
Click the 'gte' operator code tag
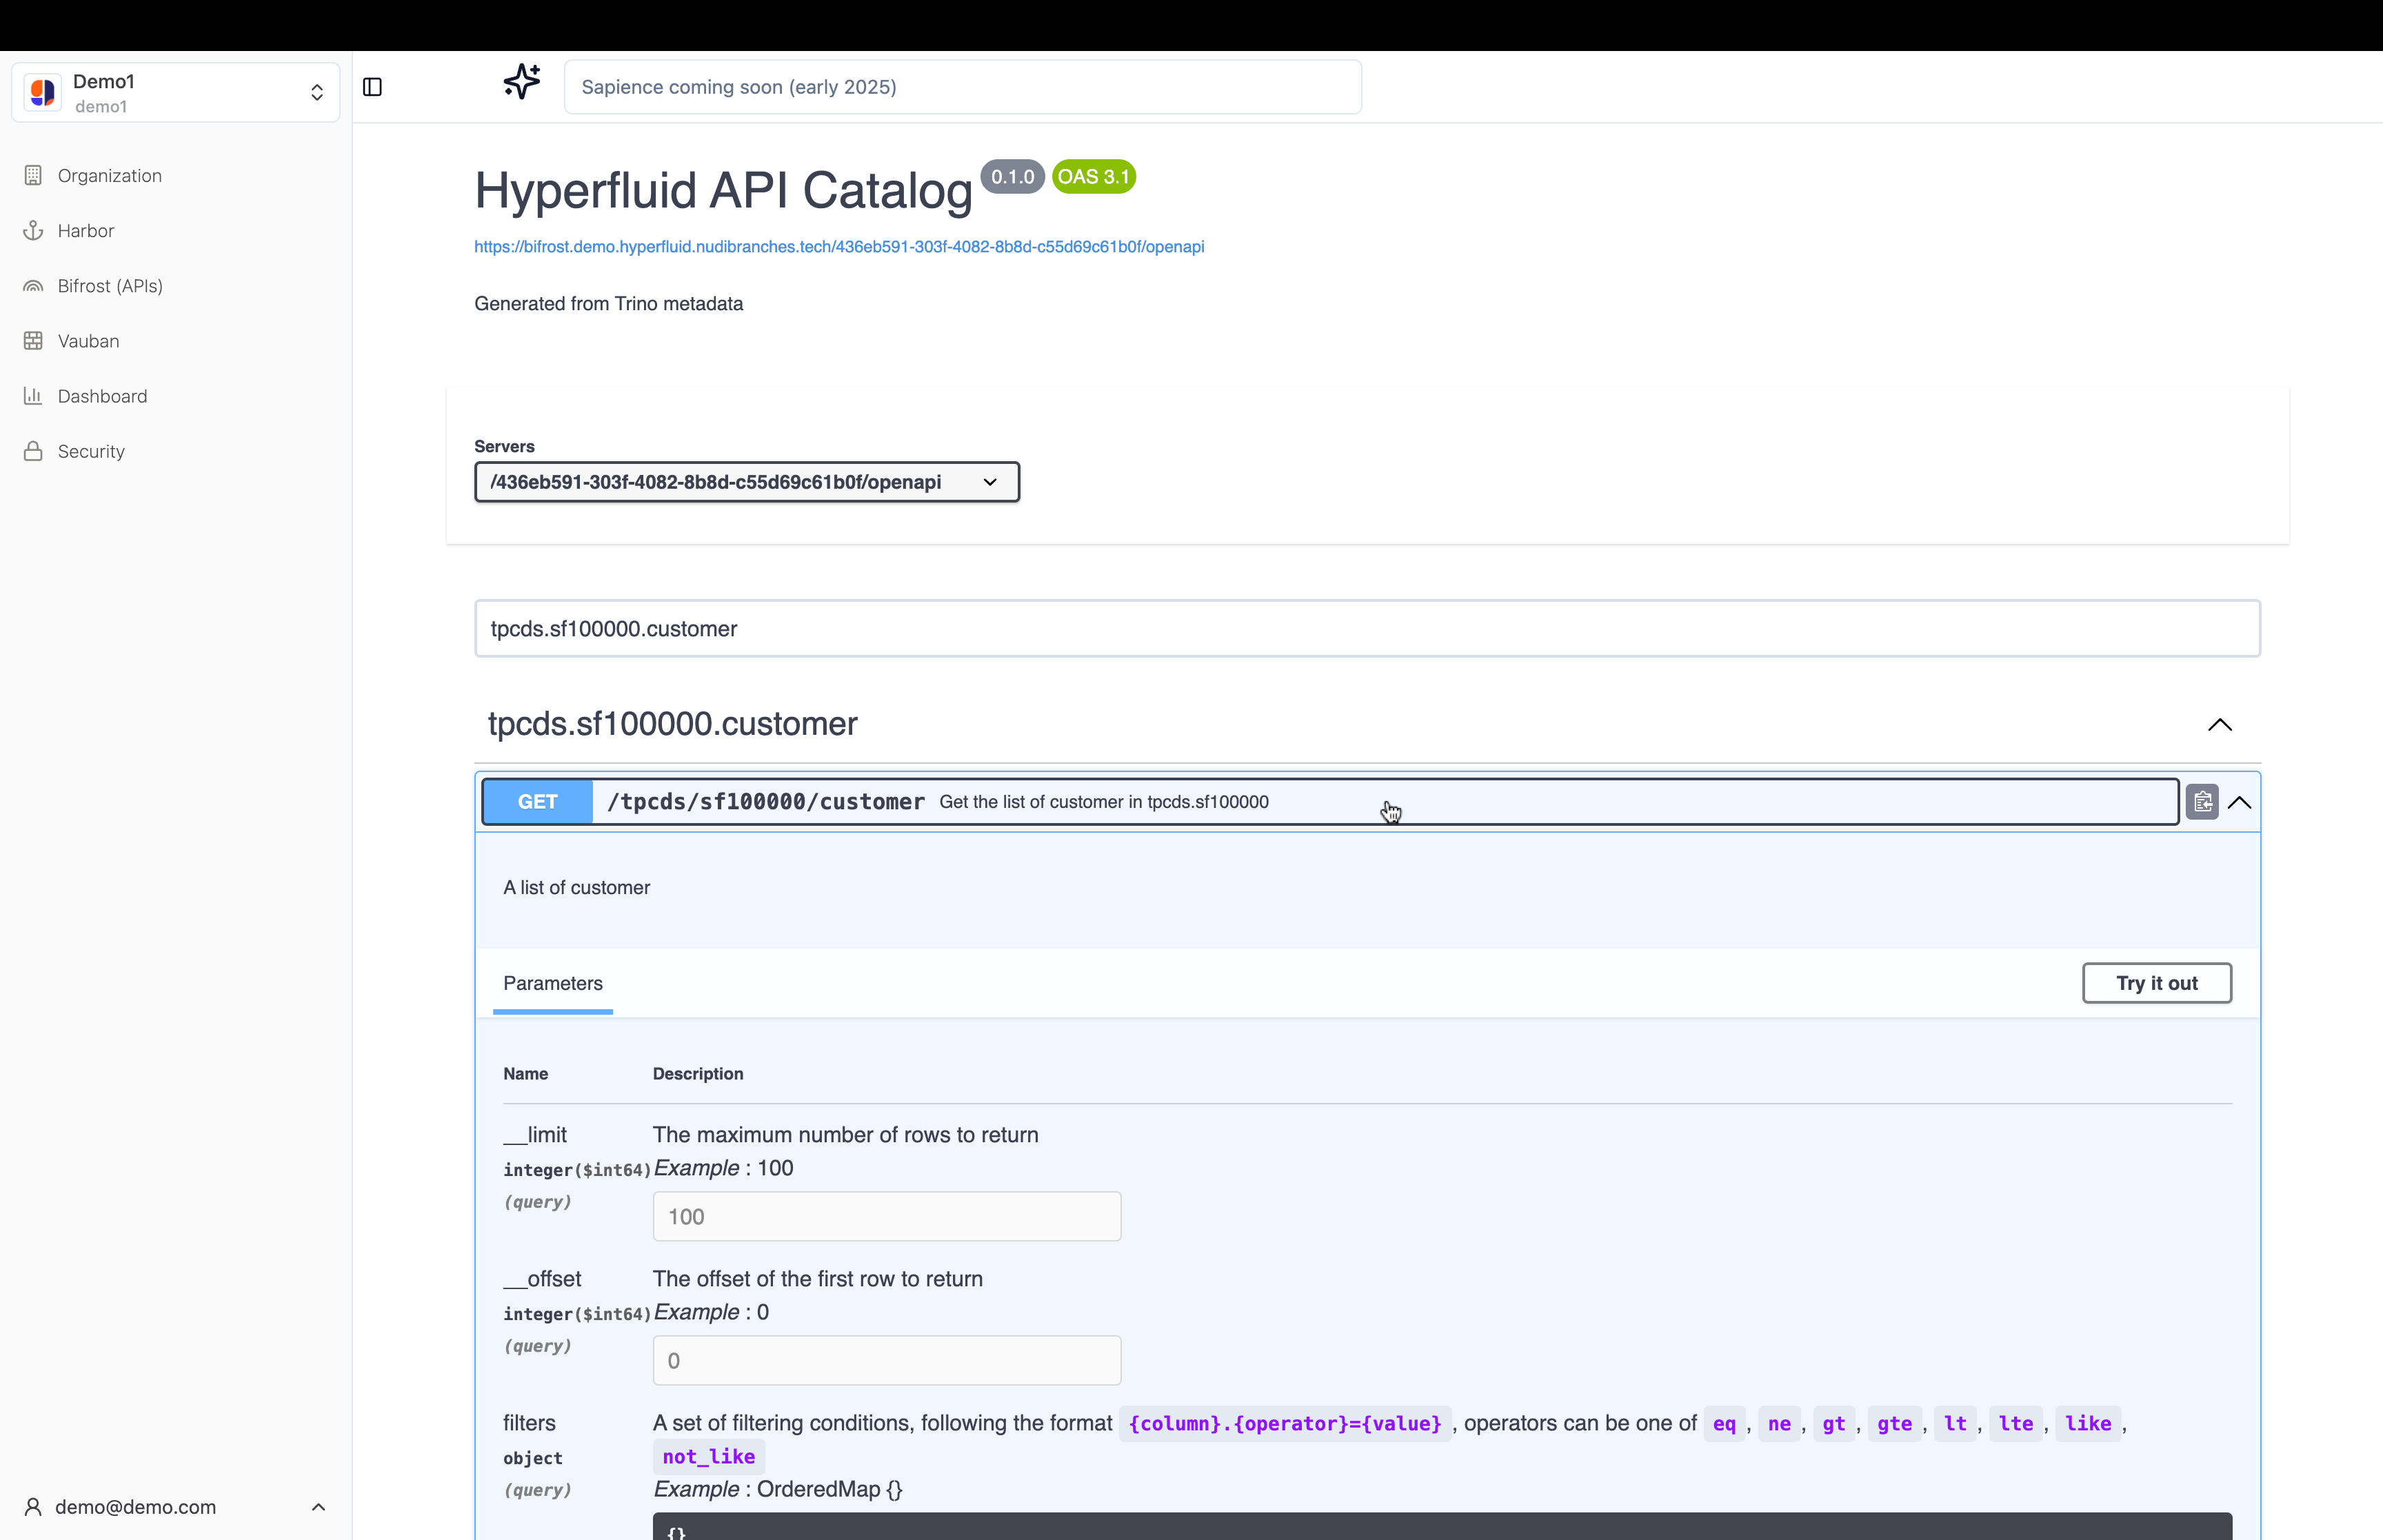point(1894,1423)
